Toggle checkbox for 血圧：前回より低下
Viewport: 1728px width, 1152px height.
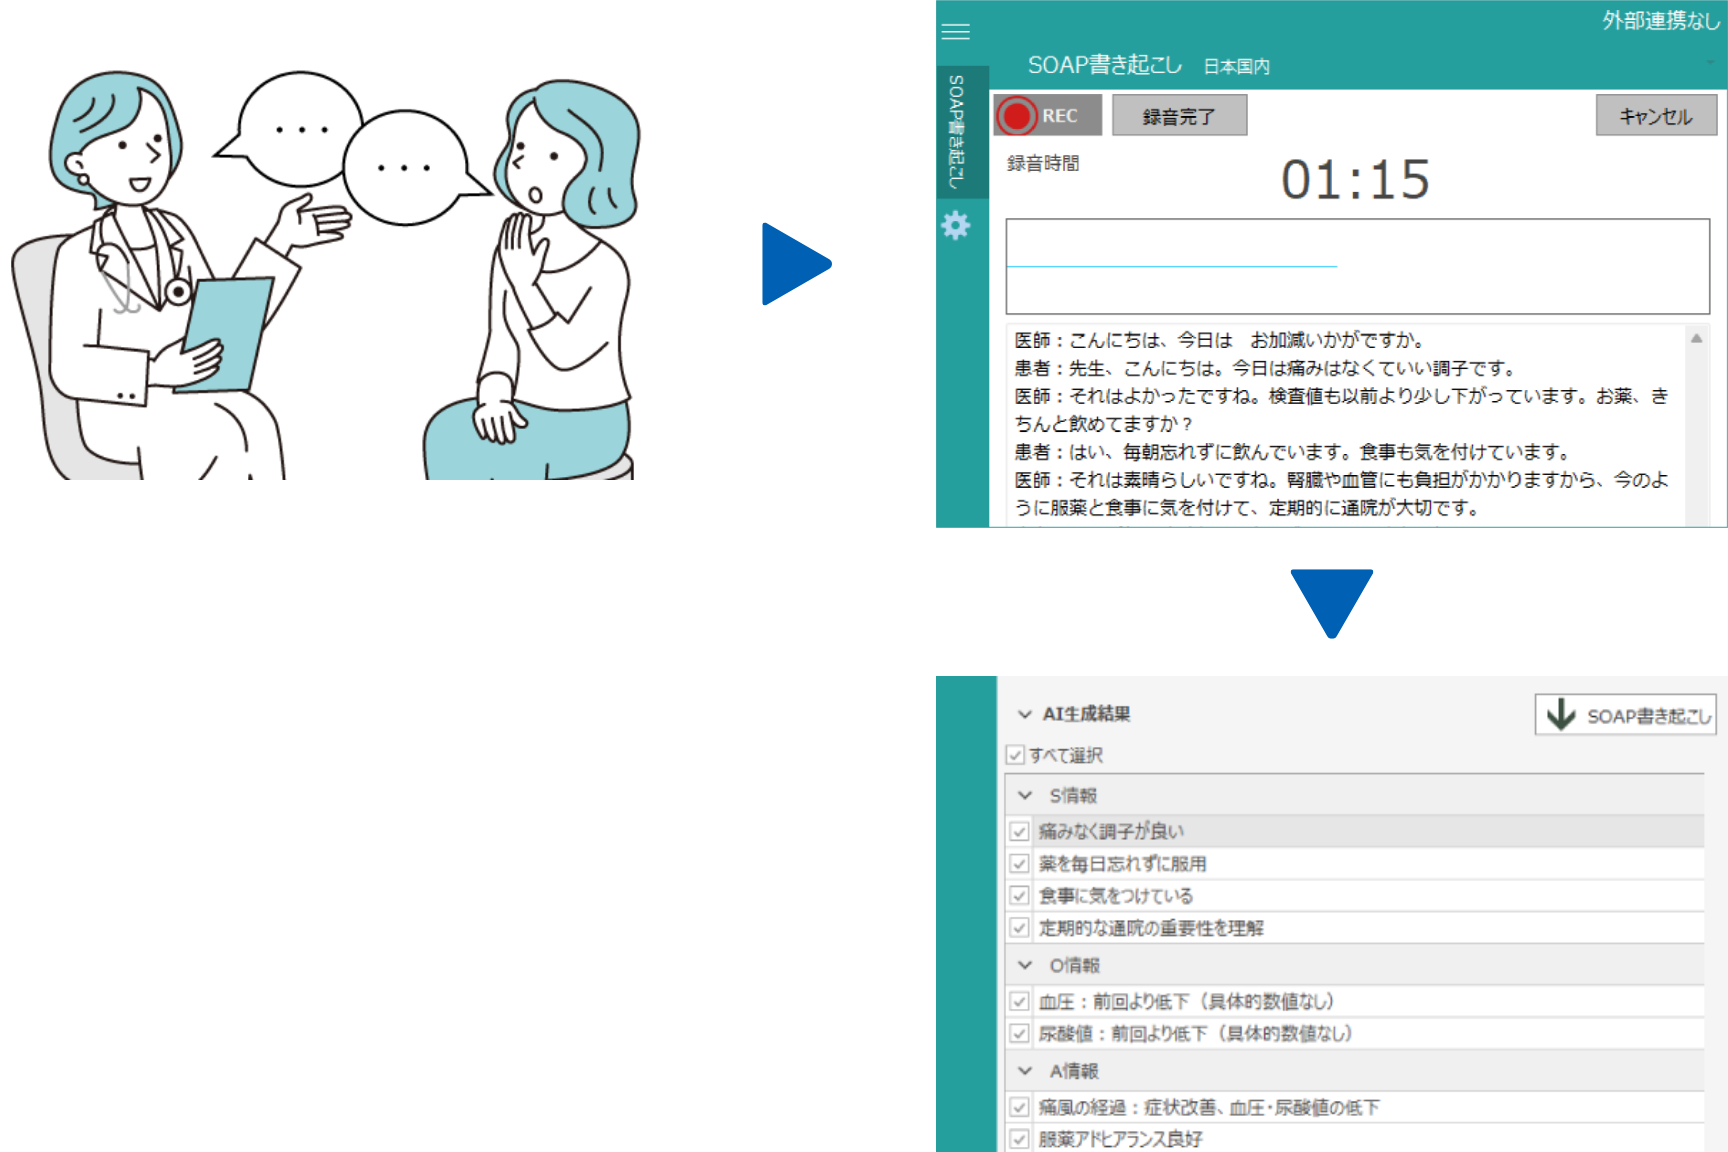click(1020, 1001)
